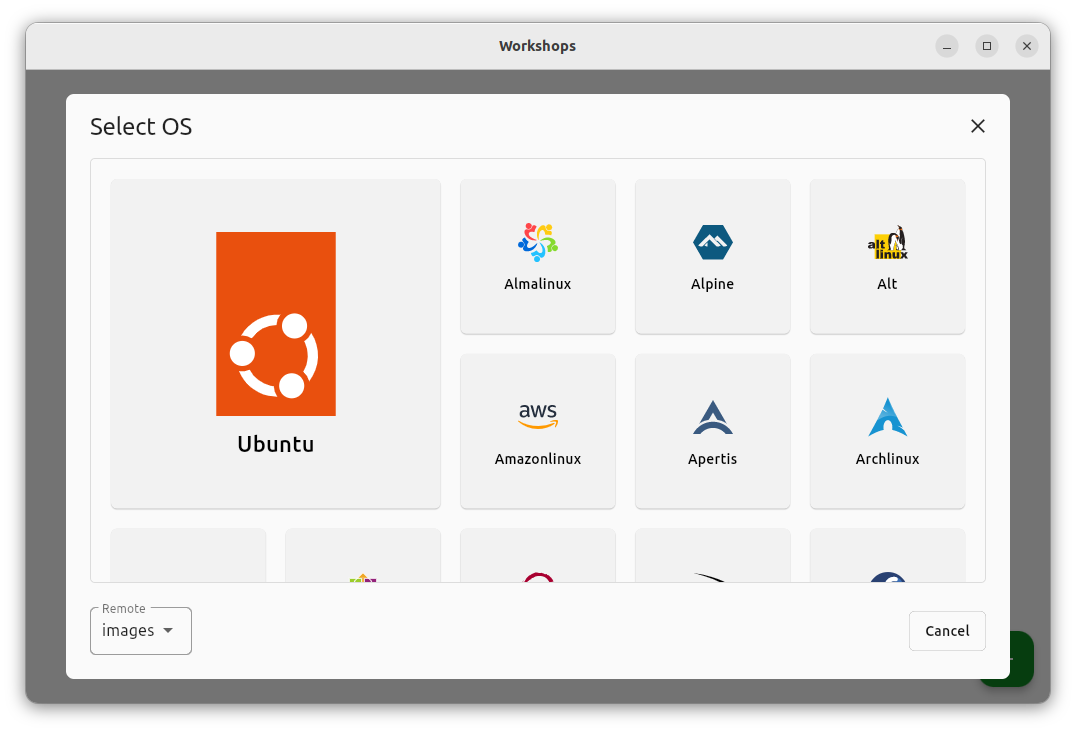Click the 'Apertis' name label
1076x732 pixels.
[x=712, y=459]
